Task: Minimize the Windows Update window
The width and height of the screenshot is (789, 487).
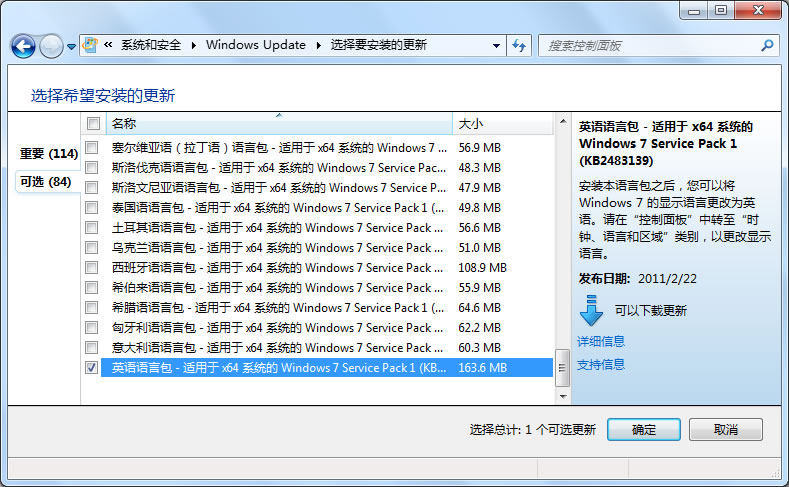Action: tap(694, 11)
